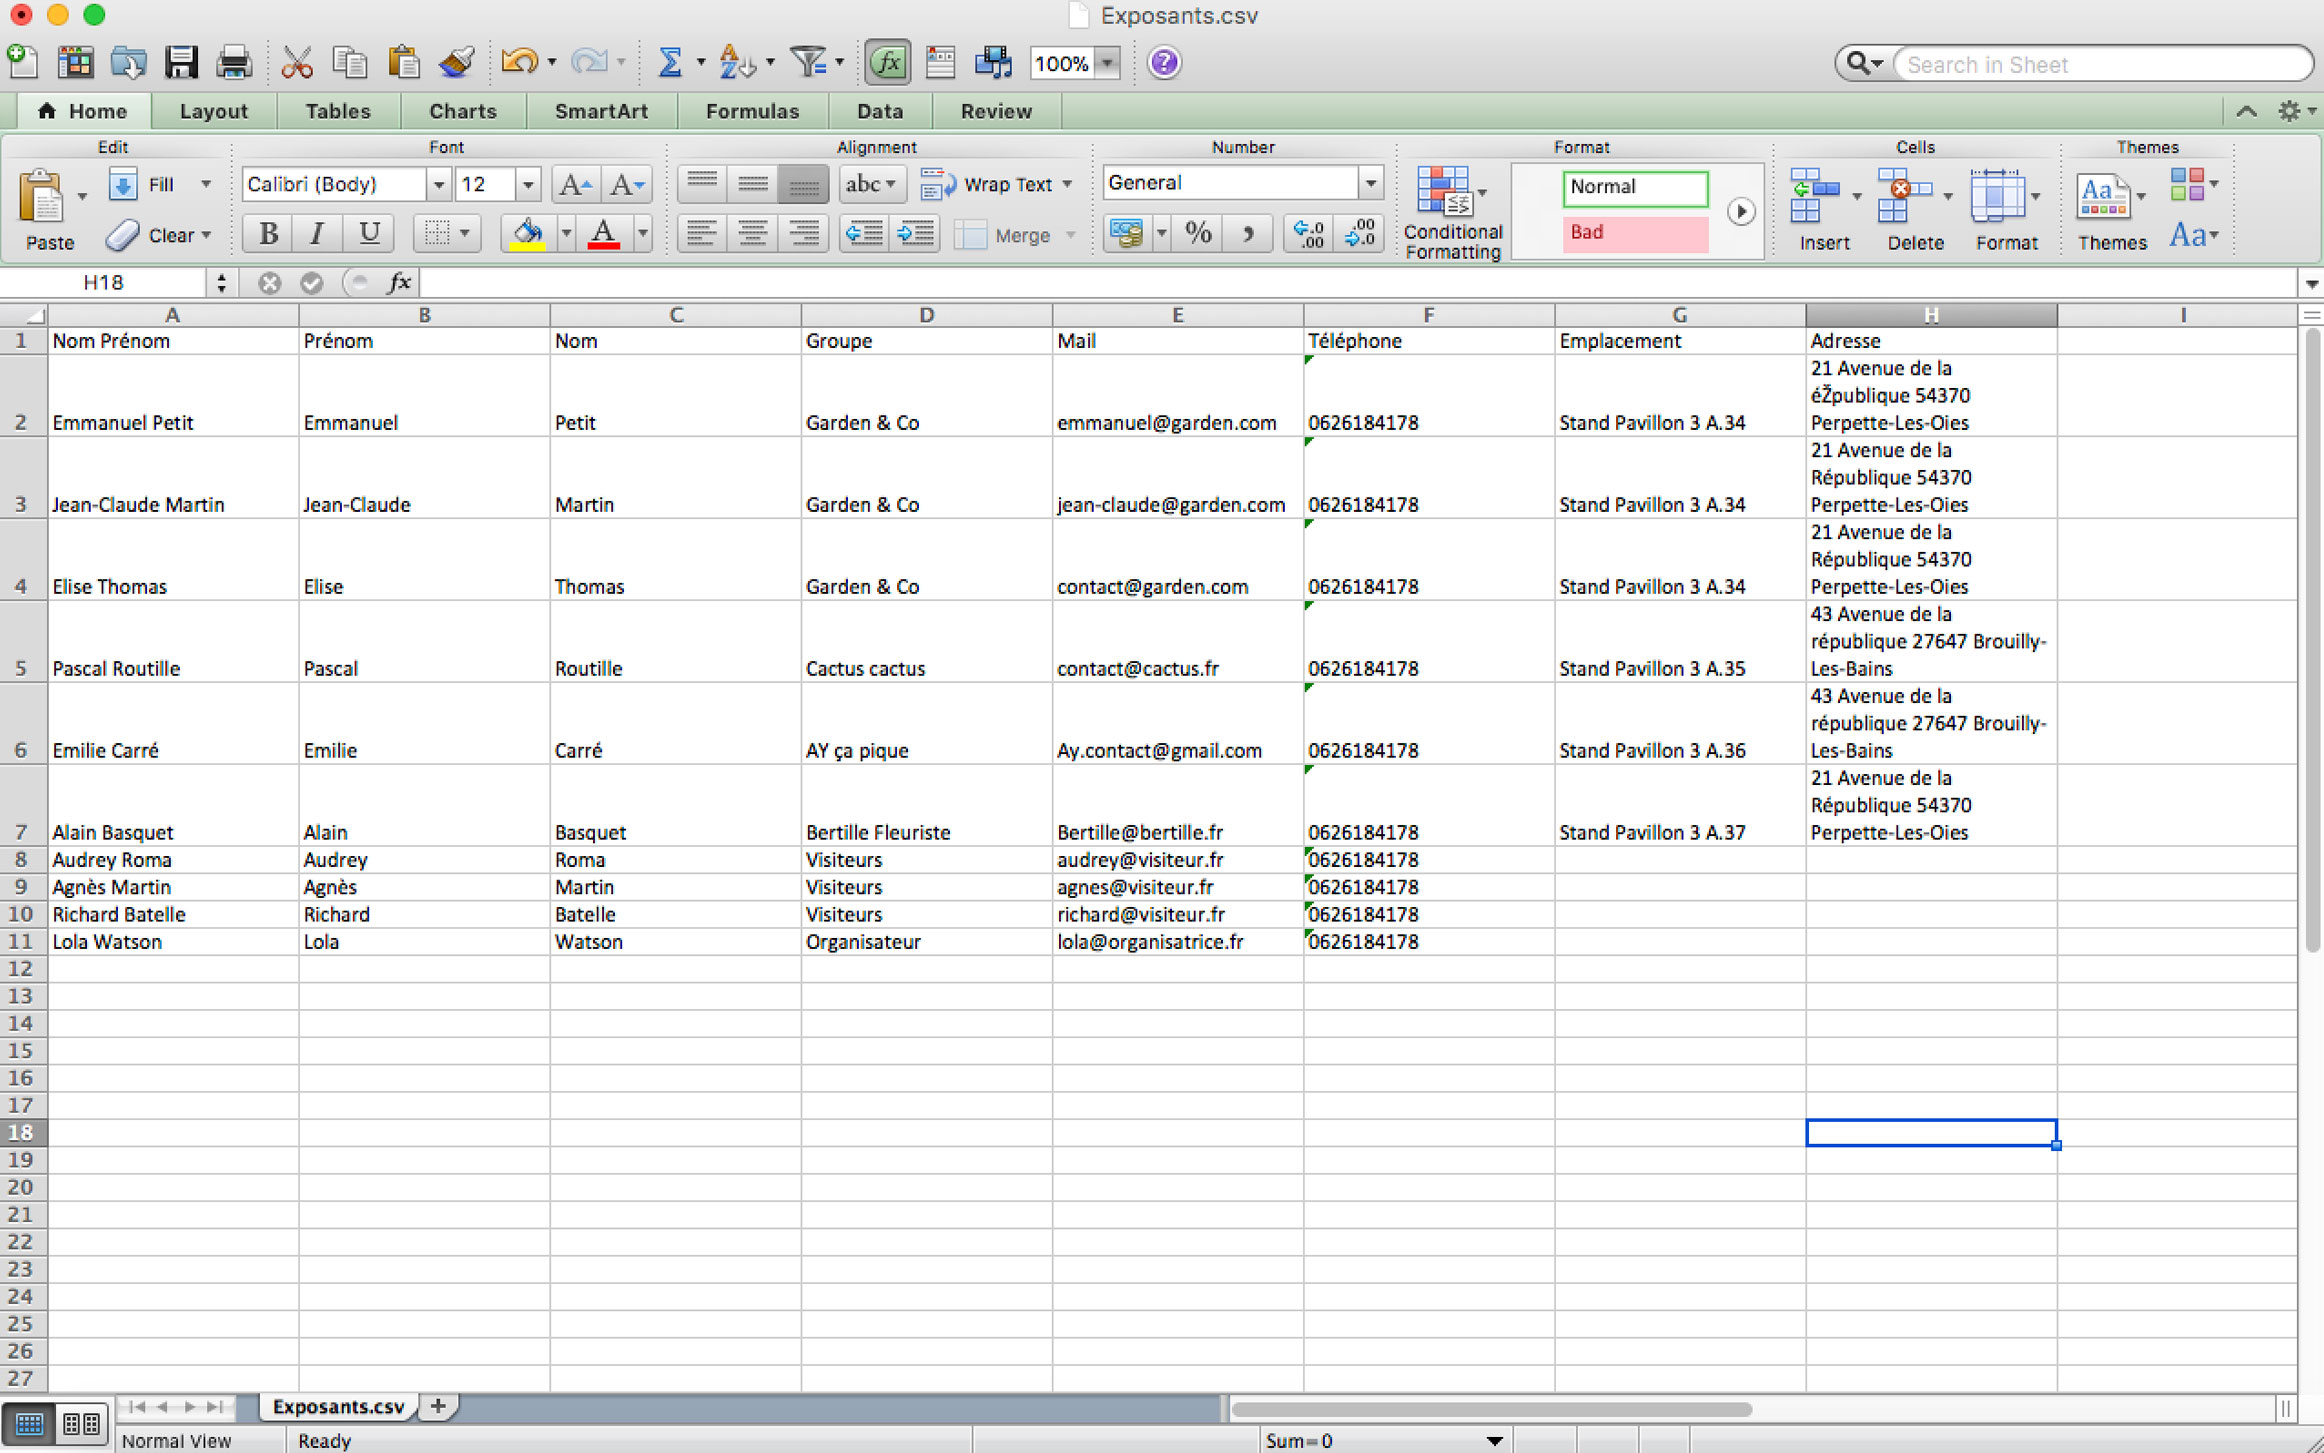Click the Format Painter brush icon
Image resolution: width=2324 pixels, height=1453 pixels.
(x=457, y=63)
